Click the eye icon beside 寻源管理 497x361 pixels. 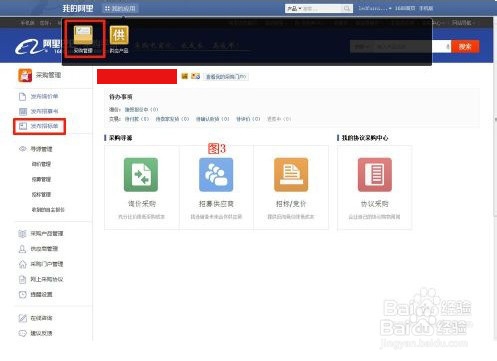[22, 149]
